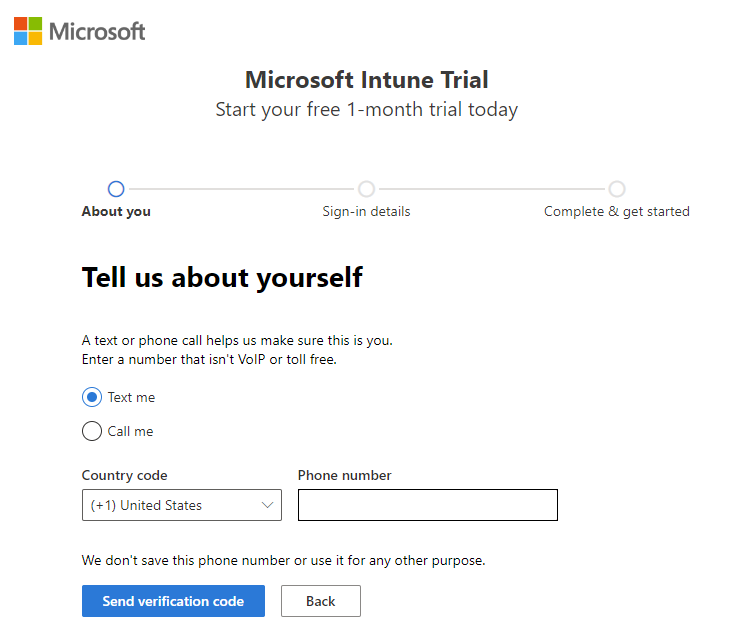Go Back to the previous step

point(321,601)
